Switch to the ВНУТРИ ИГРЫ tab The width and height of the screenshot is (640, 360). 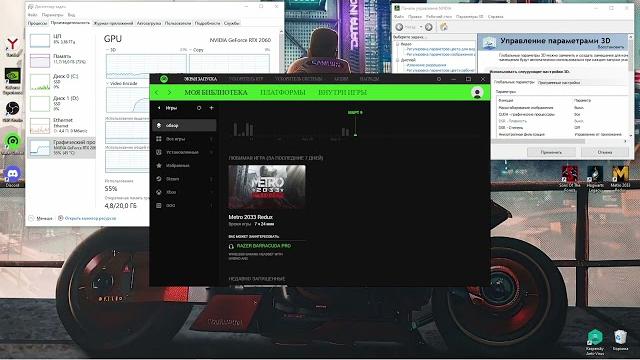(342, 93)
